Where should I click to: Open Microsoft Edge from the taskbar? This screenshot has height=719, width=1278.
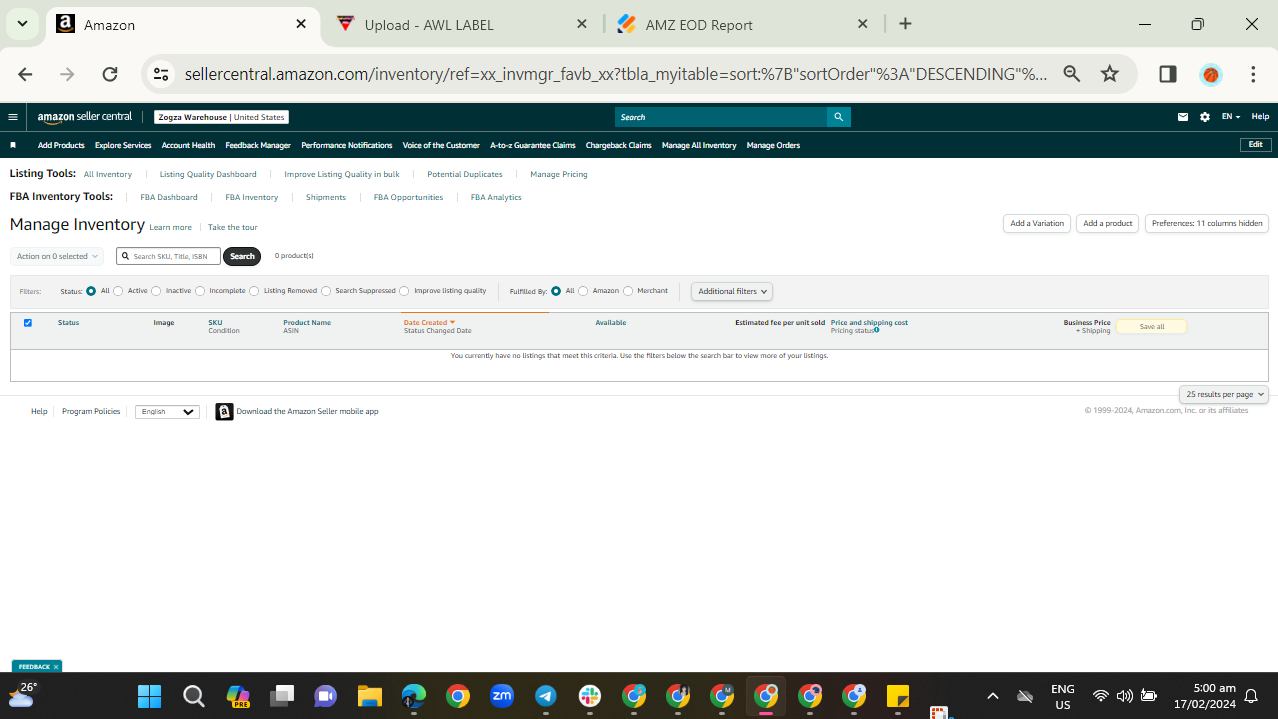coord(414,696)
